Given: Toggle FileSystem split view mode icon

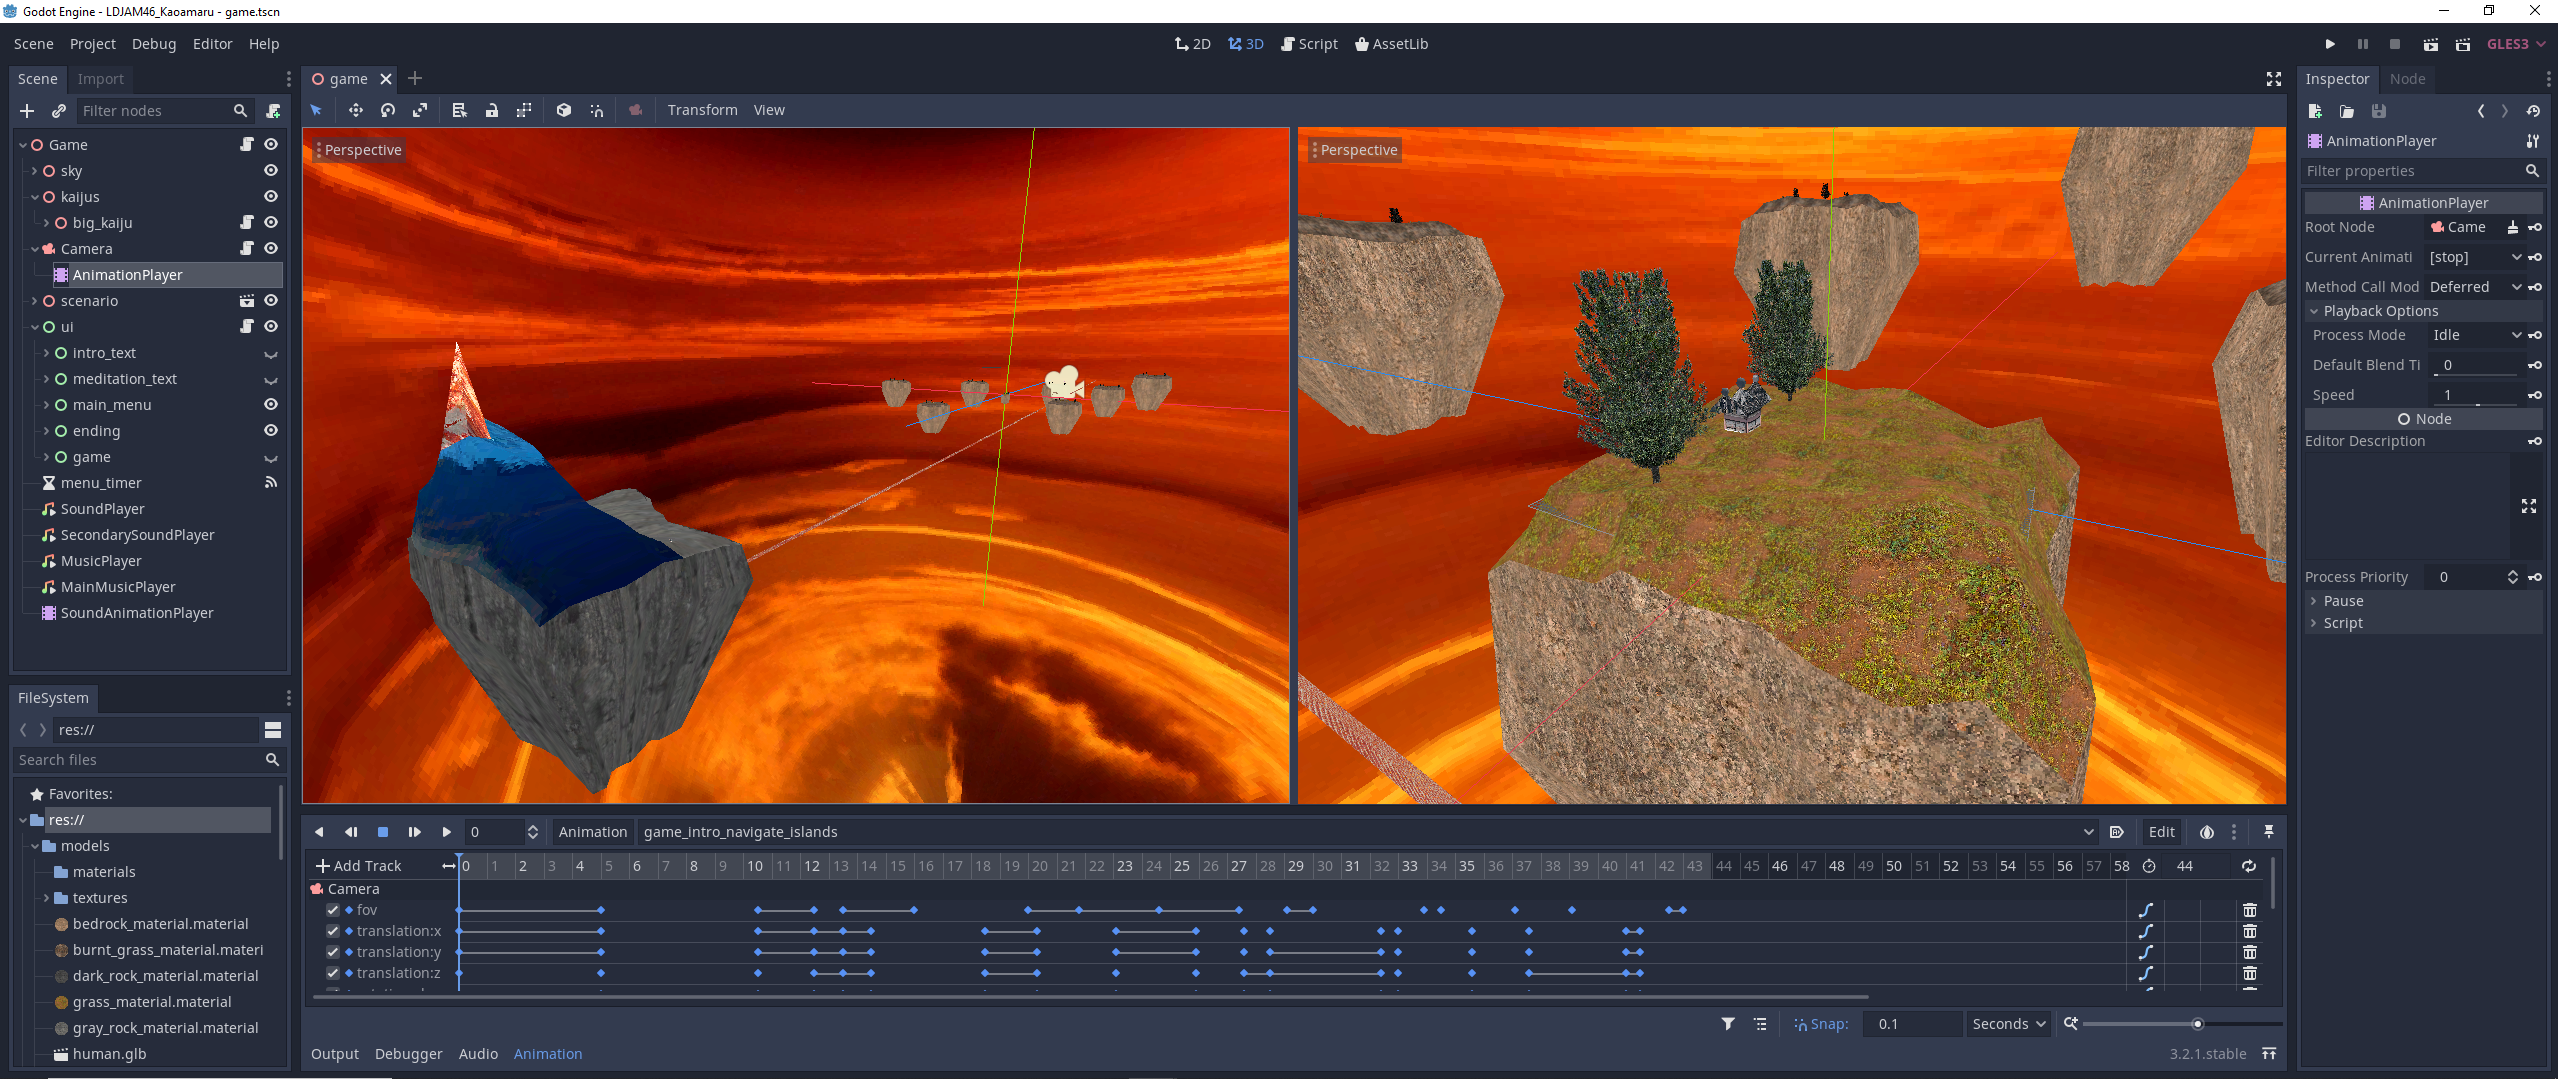Looking at the screenshot, I should click(273, 730).
